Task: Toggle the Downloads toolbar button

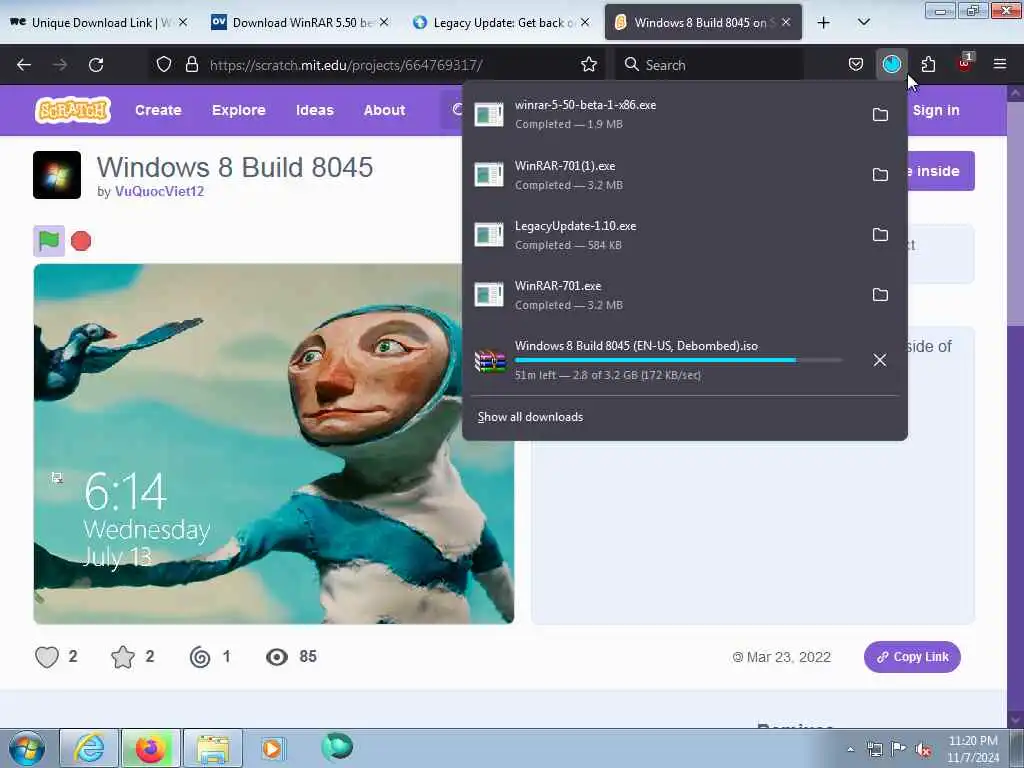Action: [x=891, y=64]
